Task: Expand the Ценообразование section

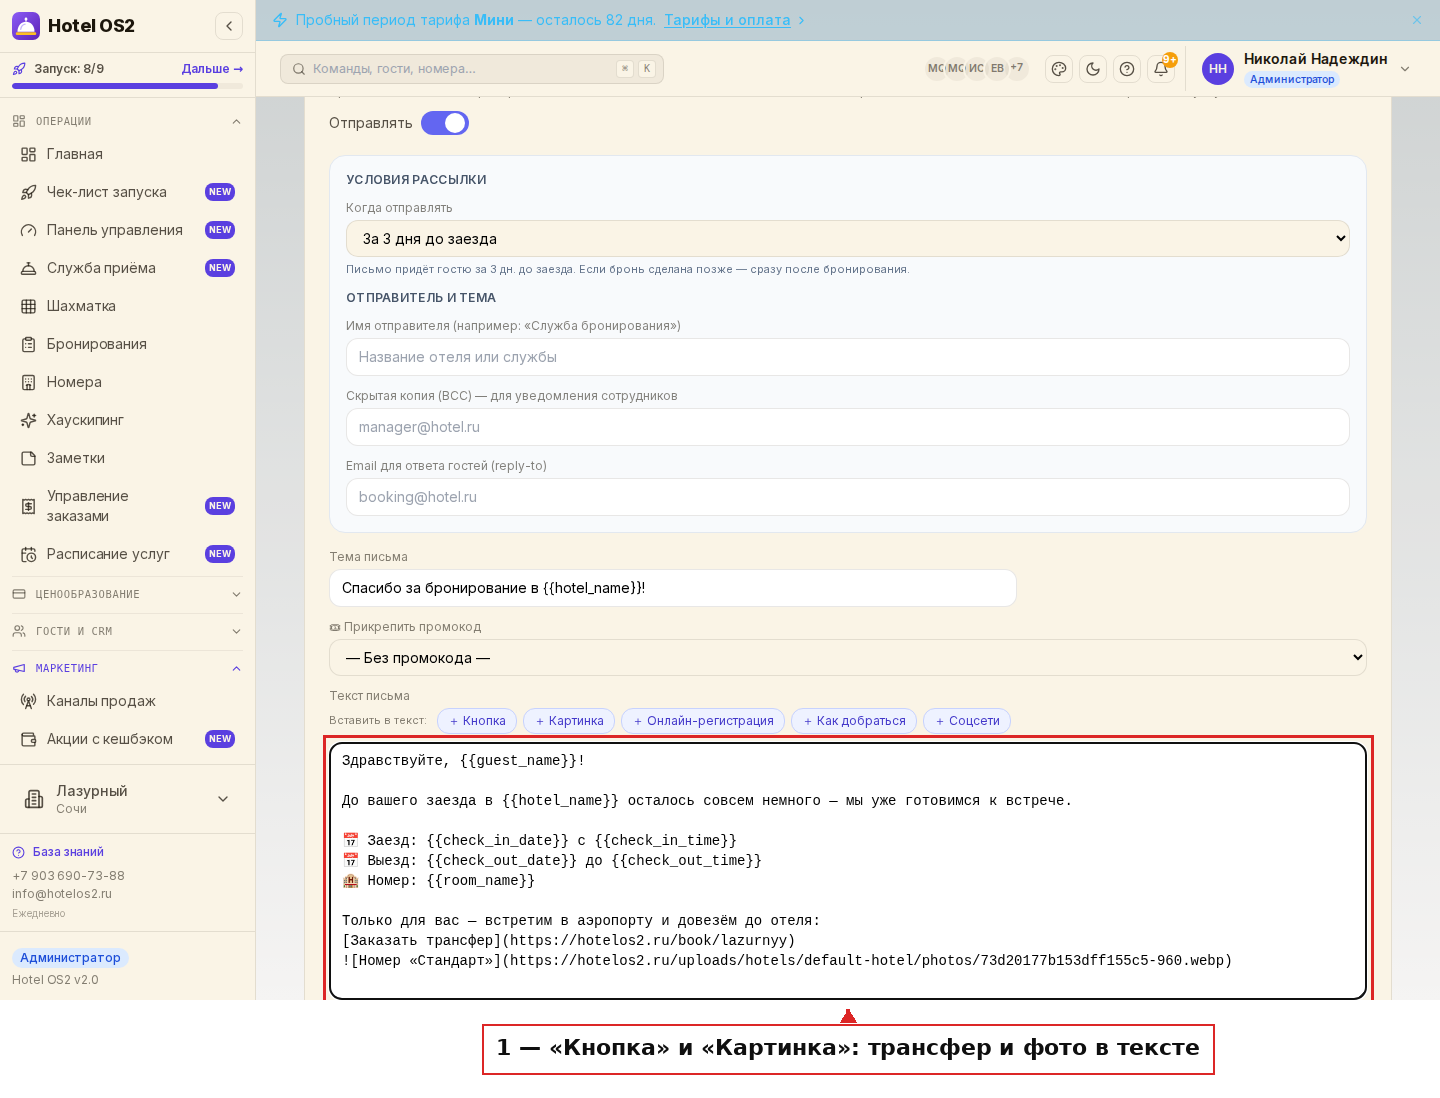Action: point(128,594)
